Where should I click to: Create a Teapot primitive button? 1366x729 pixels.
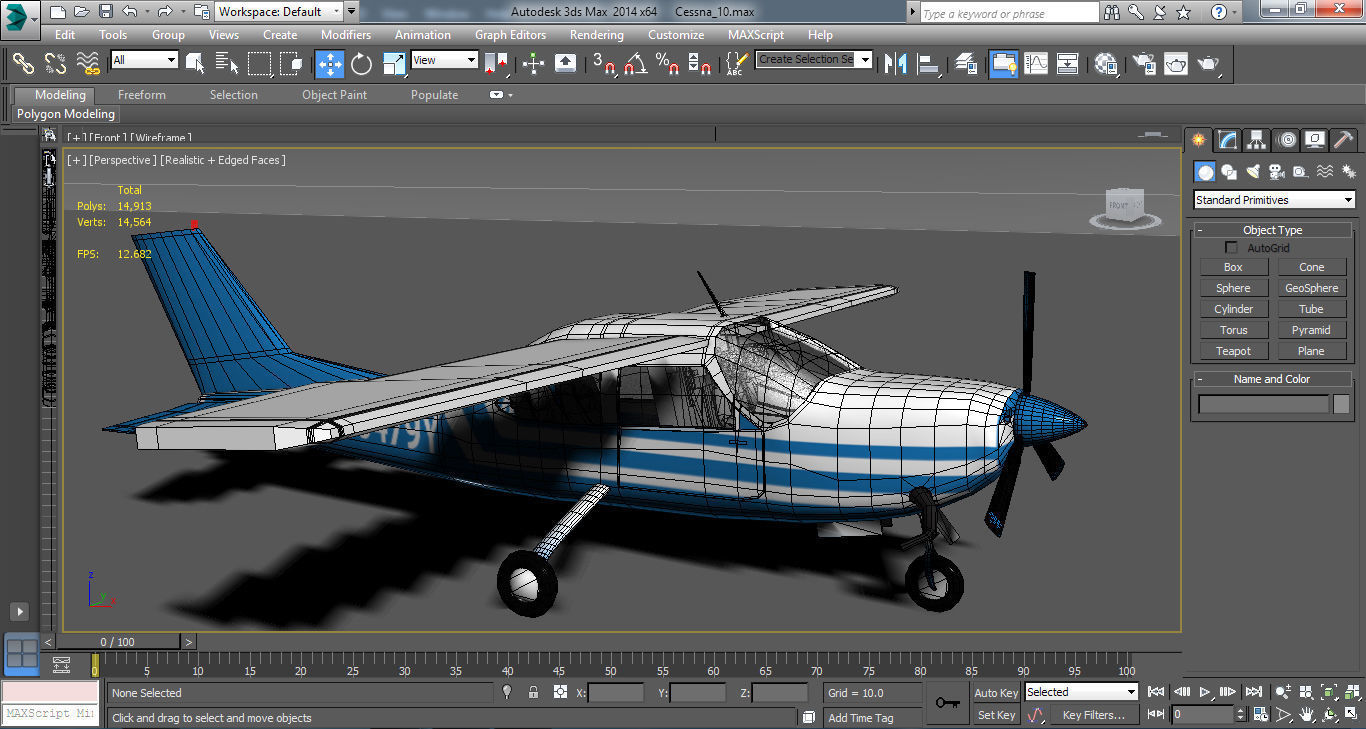1233,351
